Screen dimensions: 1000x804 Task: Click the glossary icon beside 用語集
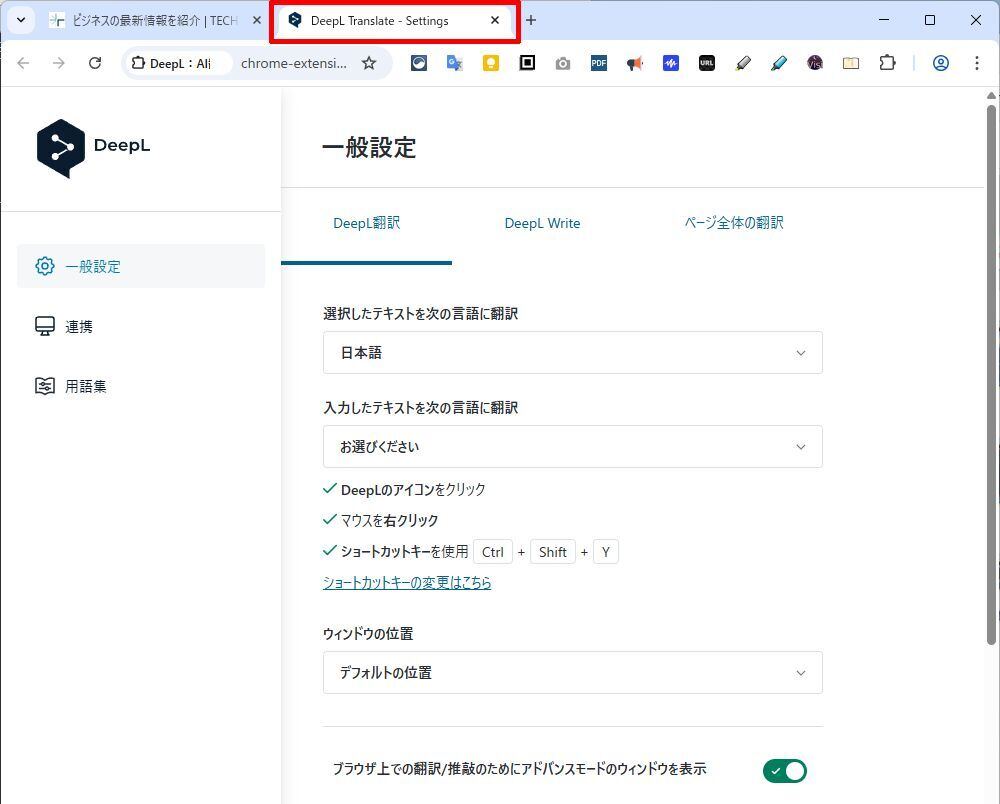45,386
